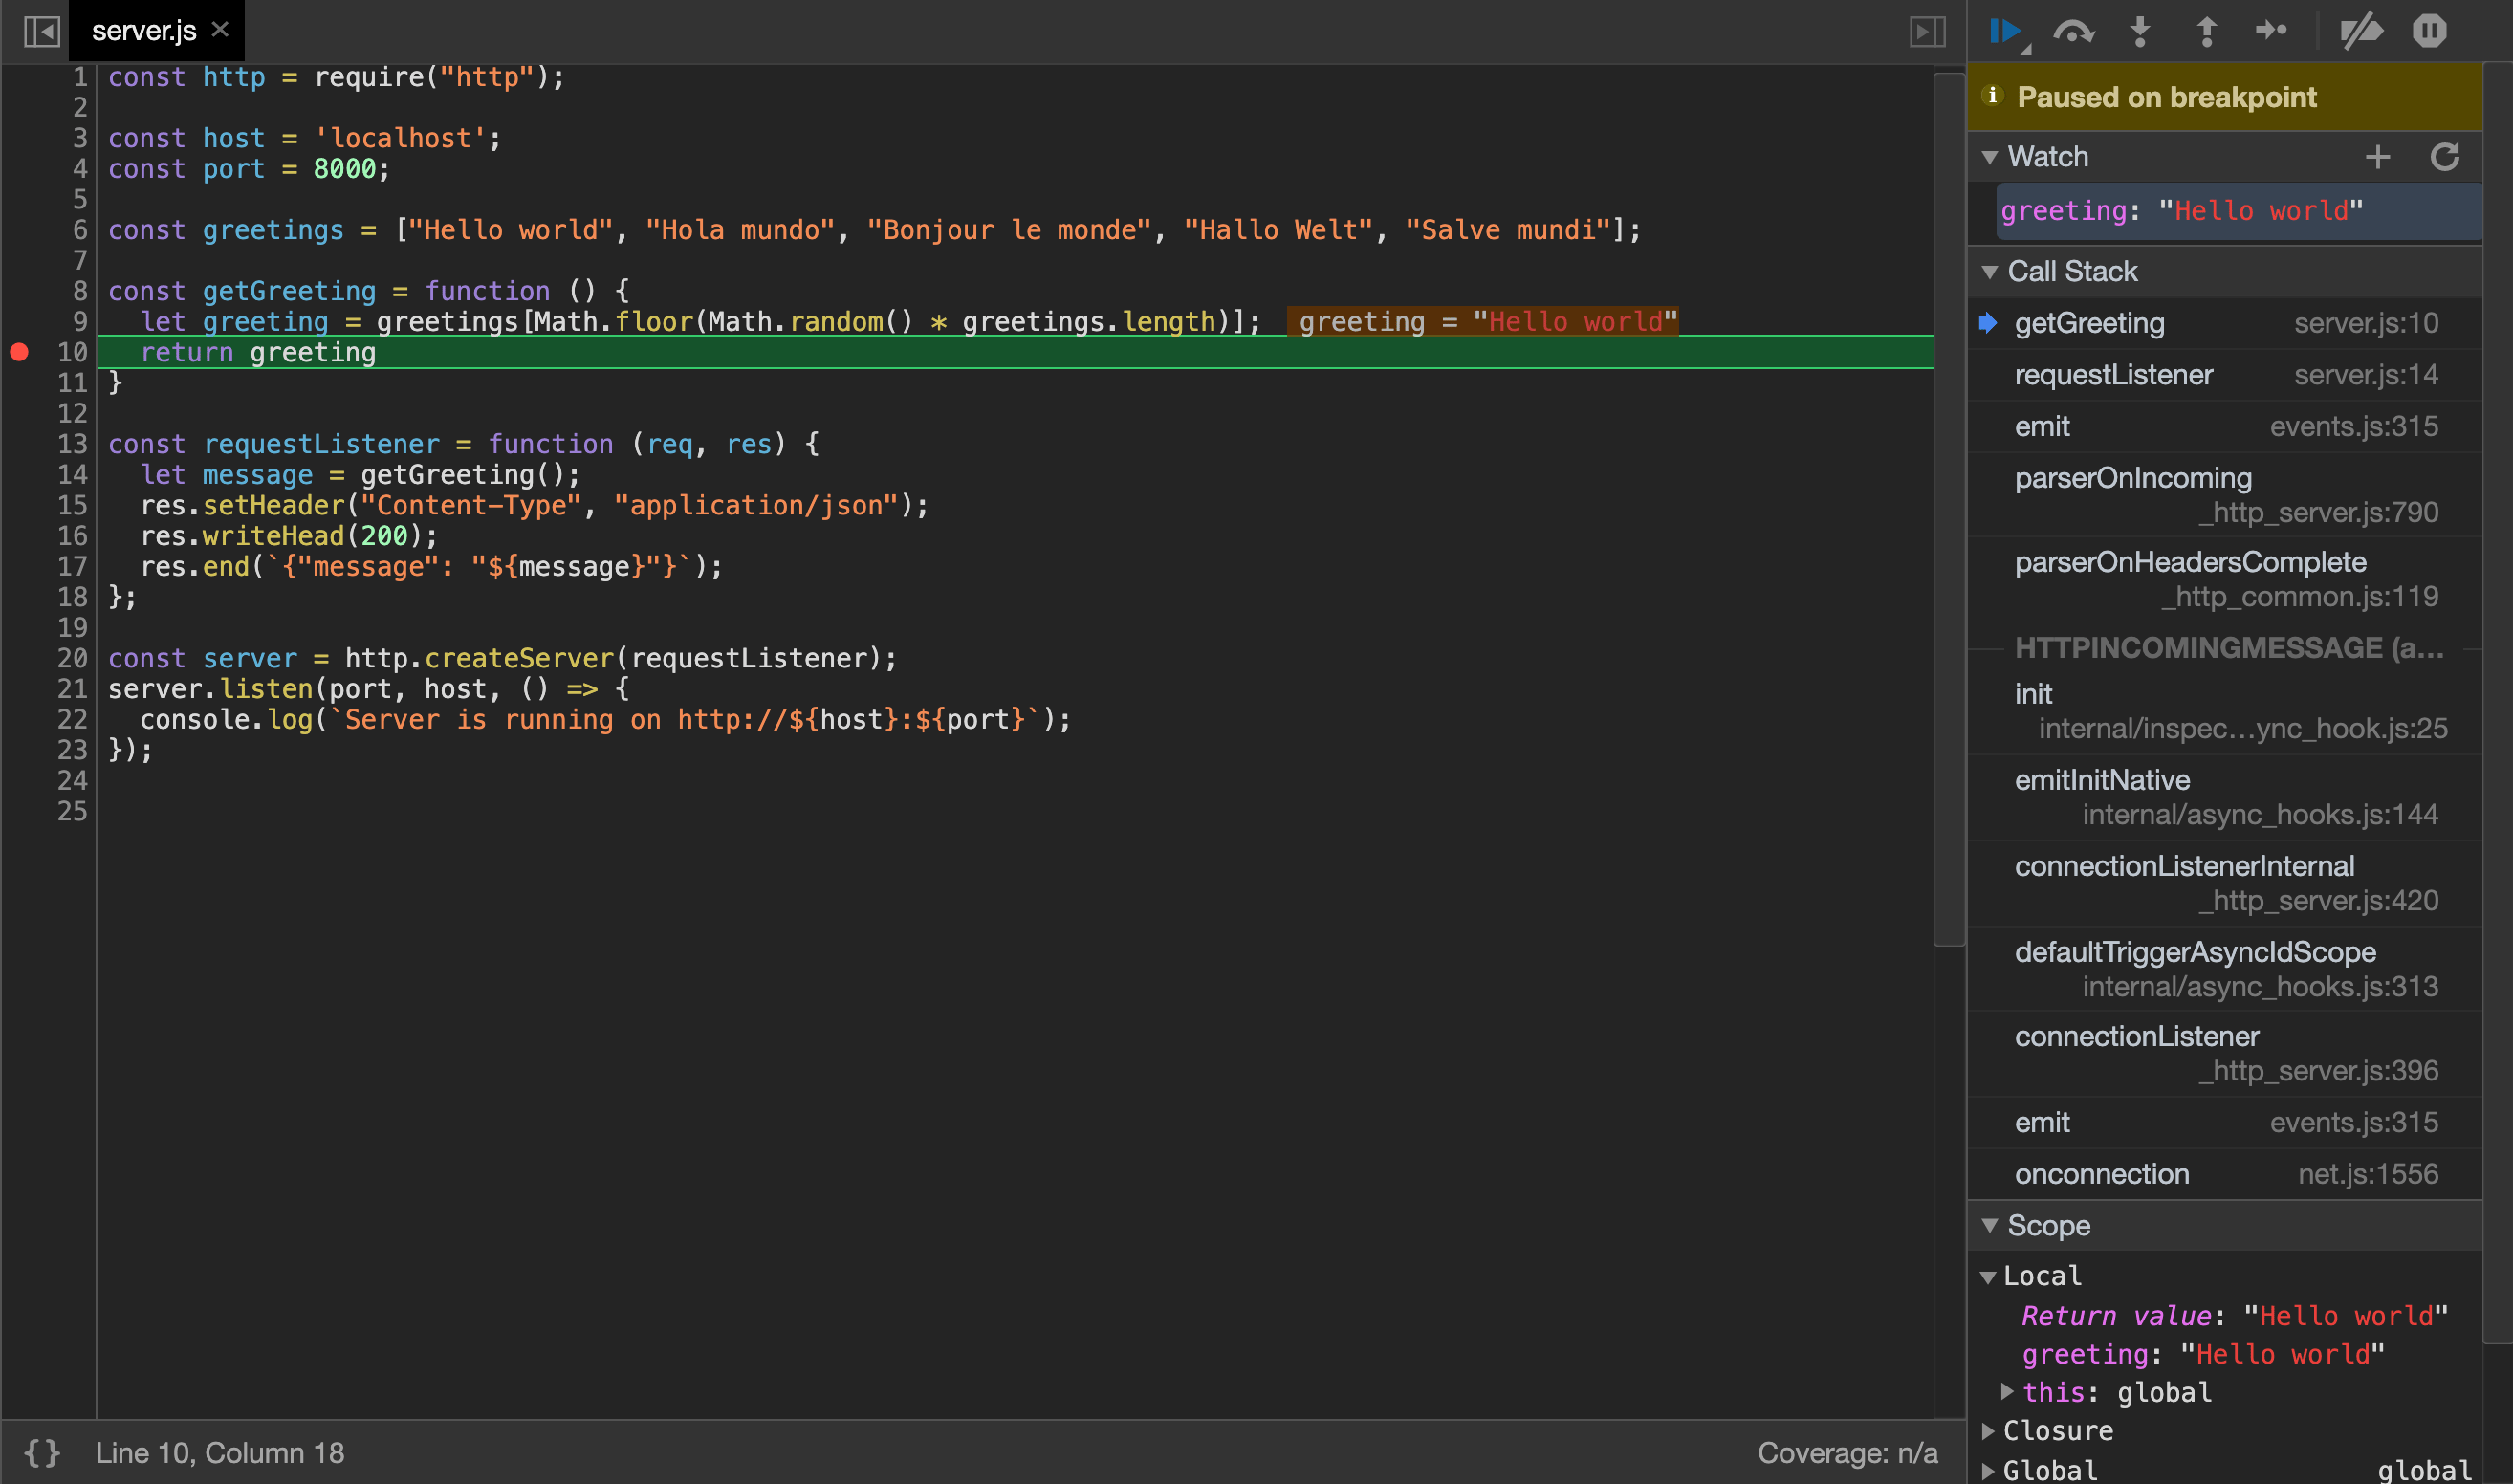The width and height of the screenshot is (2513, 1484).
Task: Select getGreeting call stack frame
Action: point(2225,323)
